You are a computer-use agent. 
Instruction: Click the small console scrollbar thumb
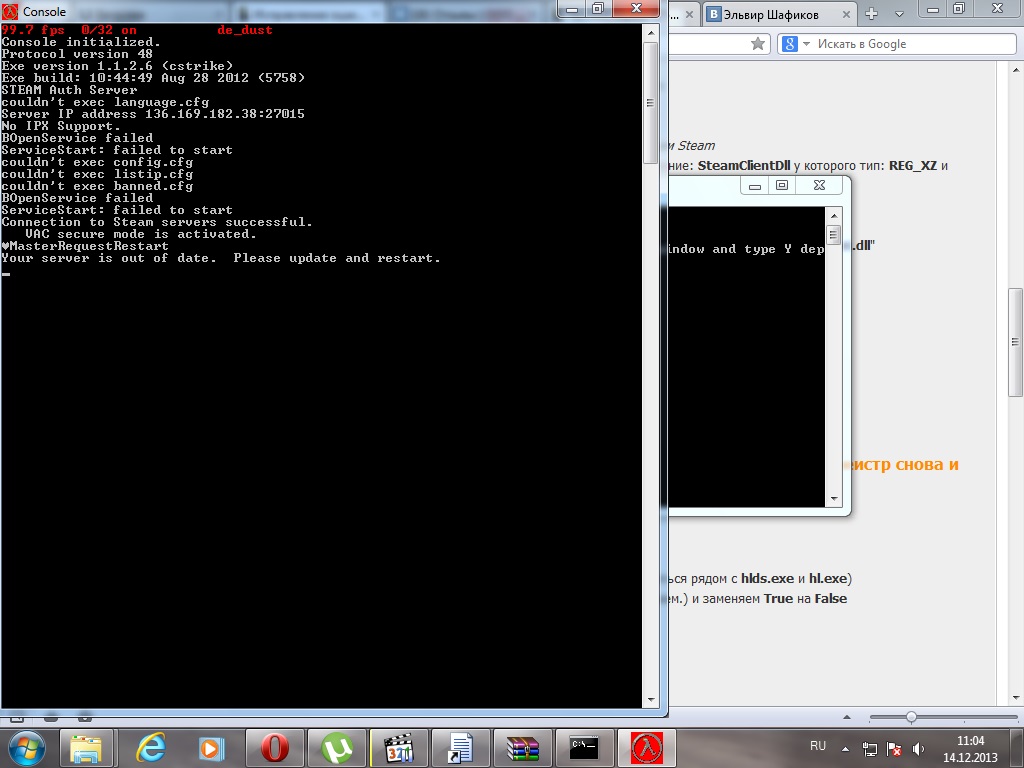click(833, 234)
